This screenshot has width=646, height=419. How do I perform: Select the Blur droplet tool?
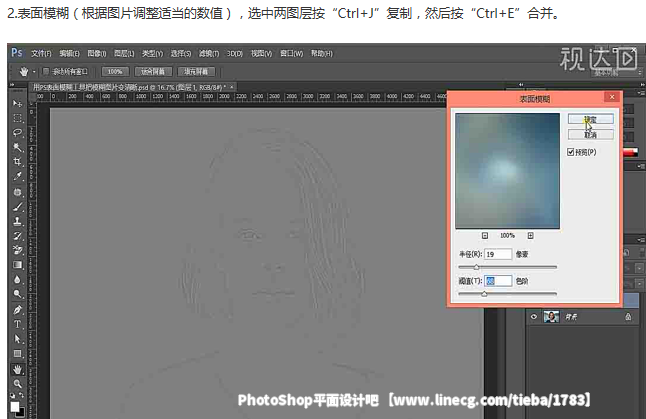point(17,280)
